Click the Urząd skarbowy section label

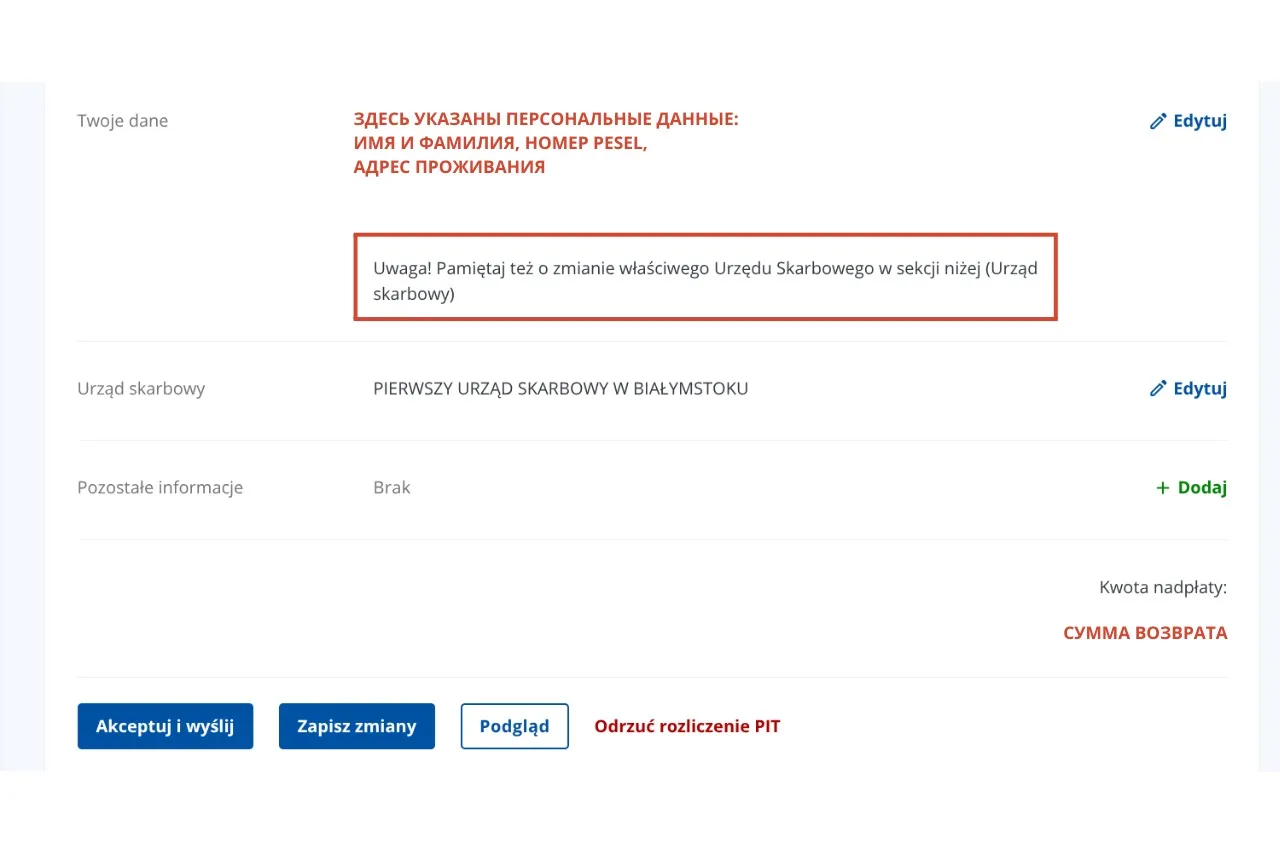(141, 388)
